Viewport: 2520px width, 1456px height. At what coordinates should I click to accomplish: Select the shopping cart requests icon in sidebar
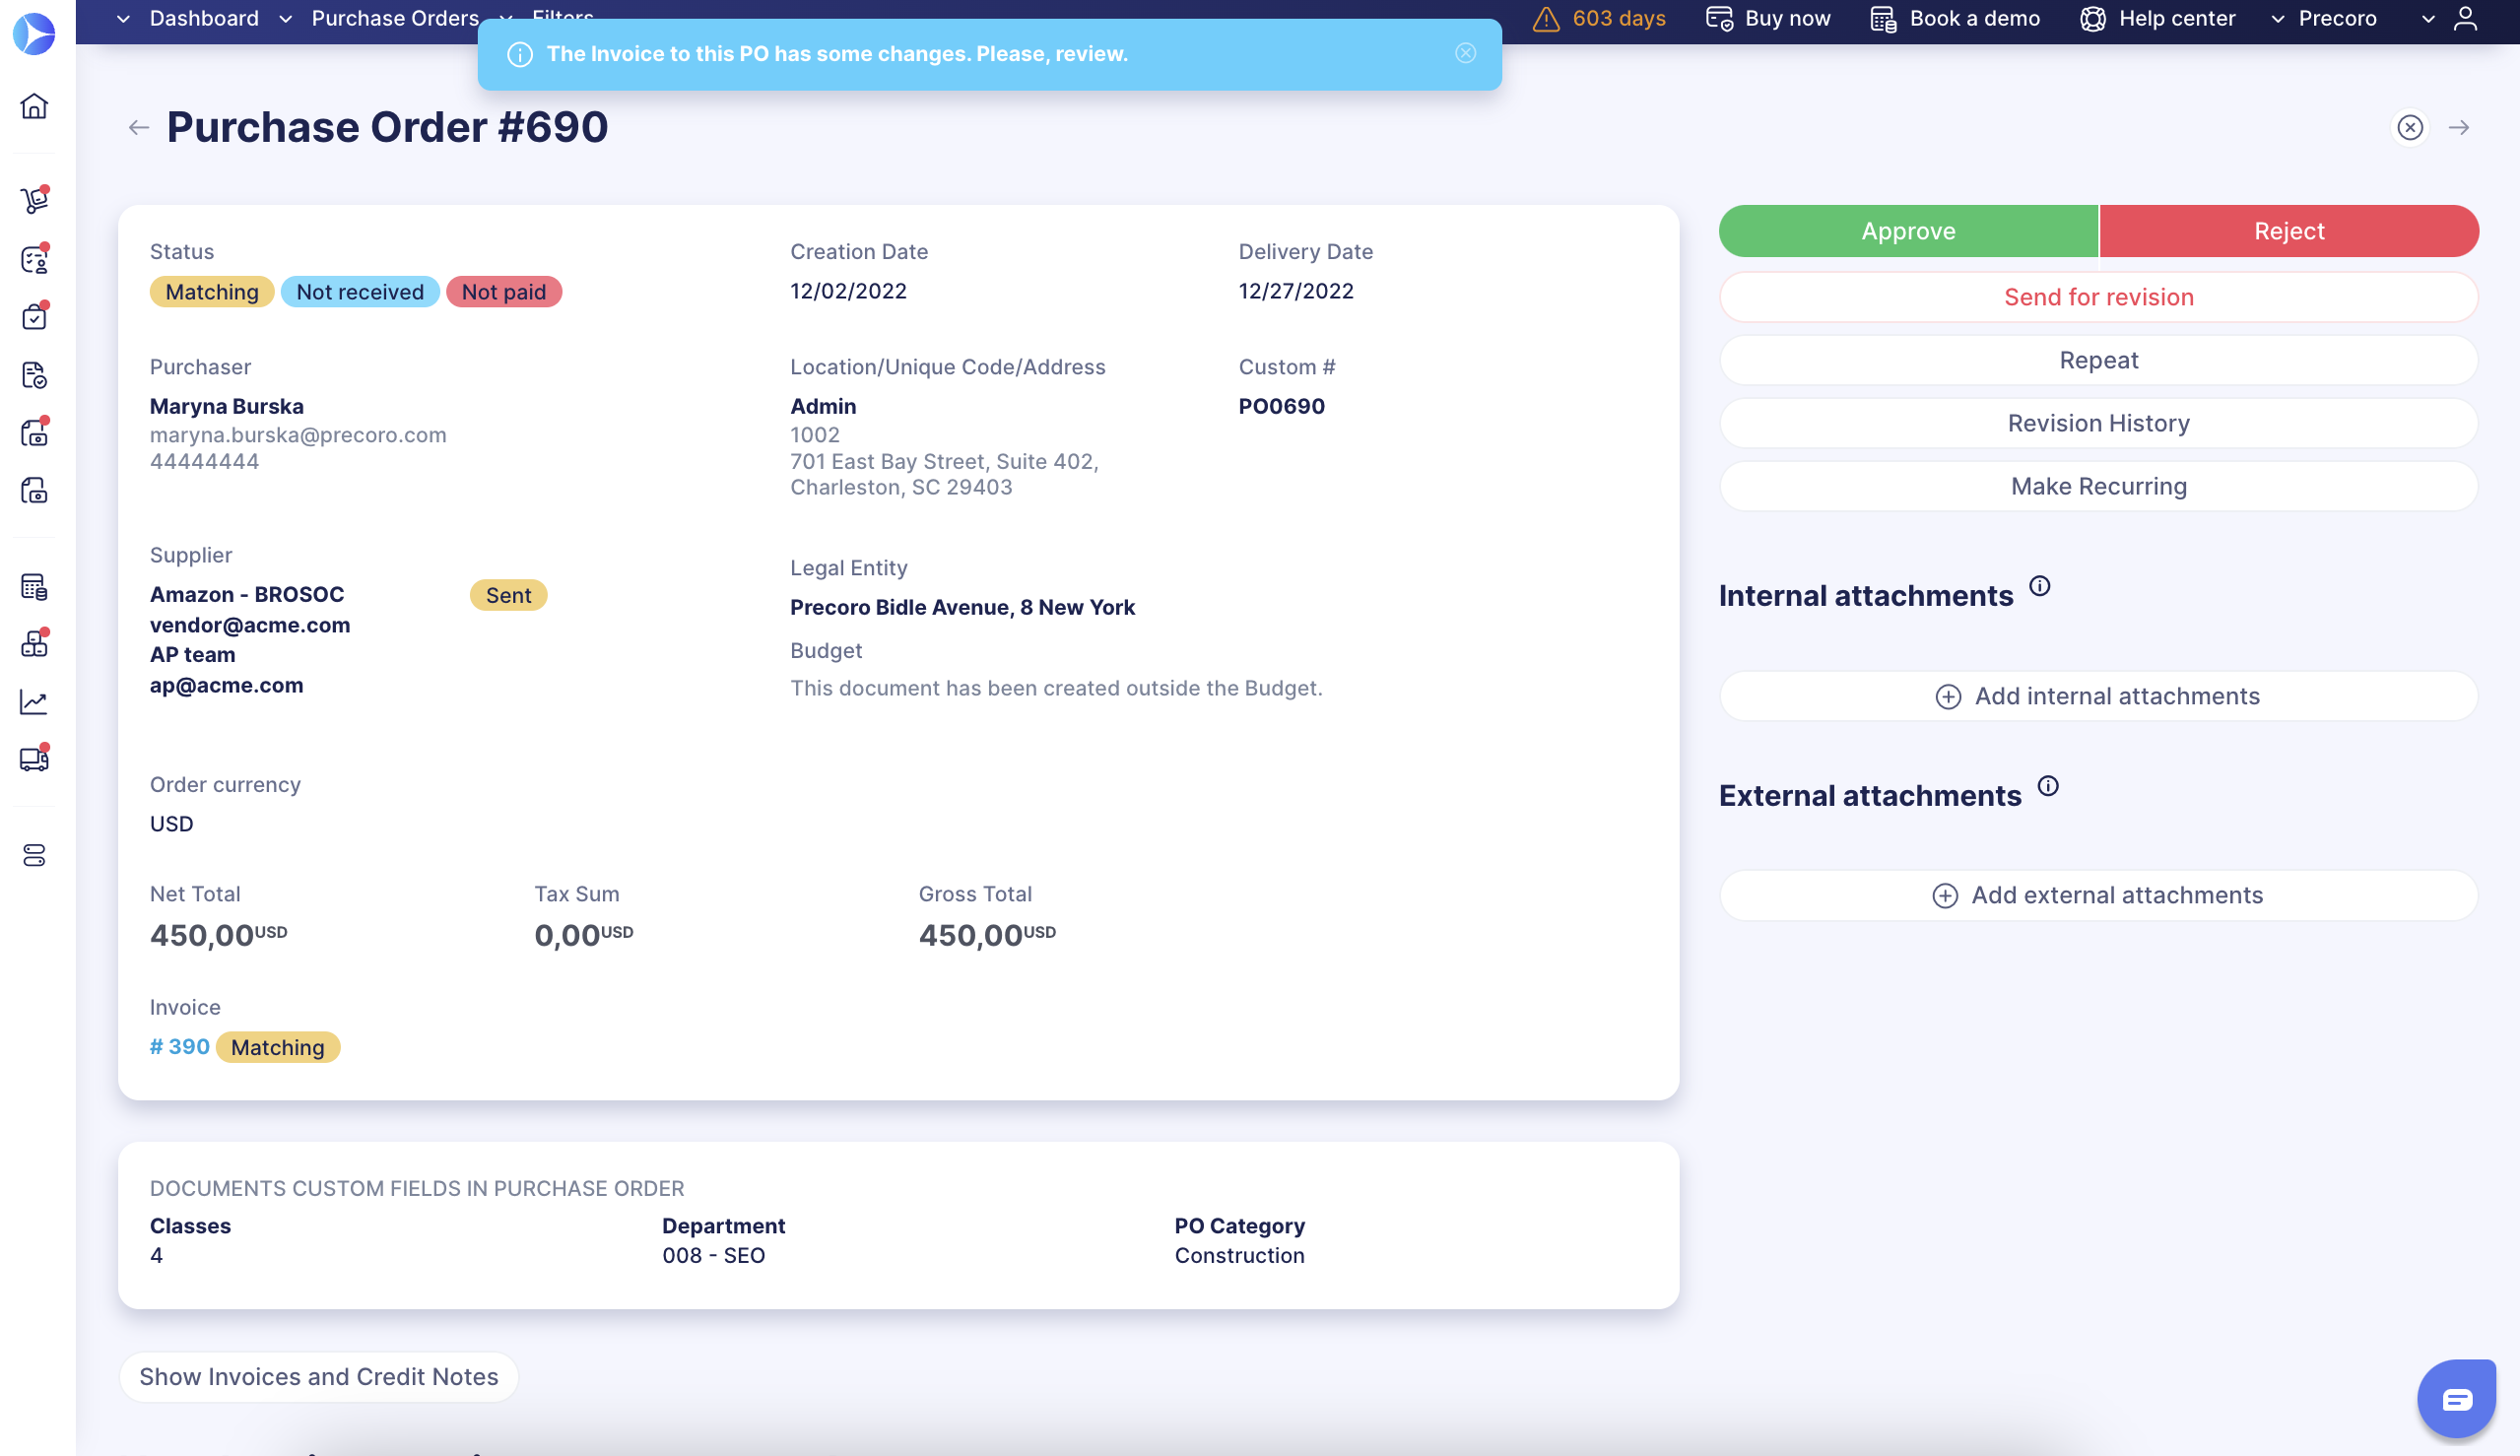click(34, 199)
